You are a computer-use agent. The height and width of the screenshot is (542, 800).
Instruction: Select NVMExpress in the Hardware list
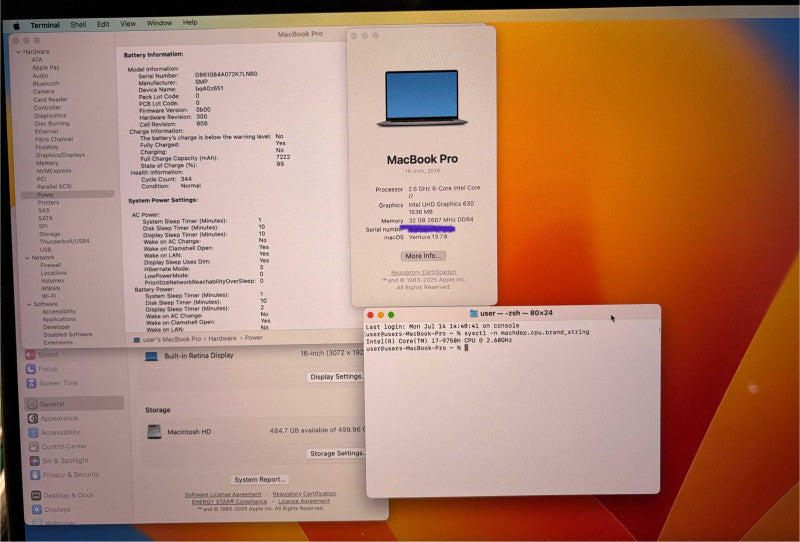click(54, 171)
